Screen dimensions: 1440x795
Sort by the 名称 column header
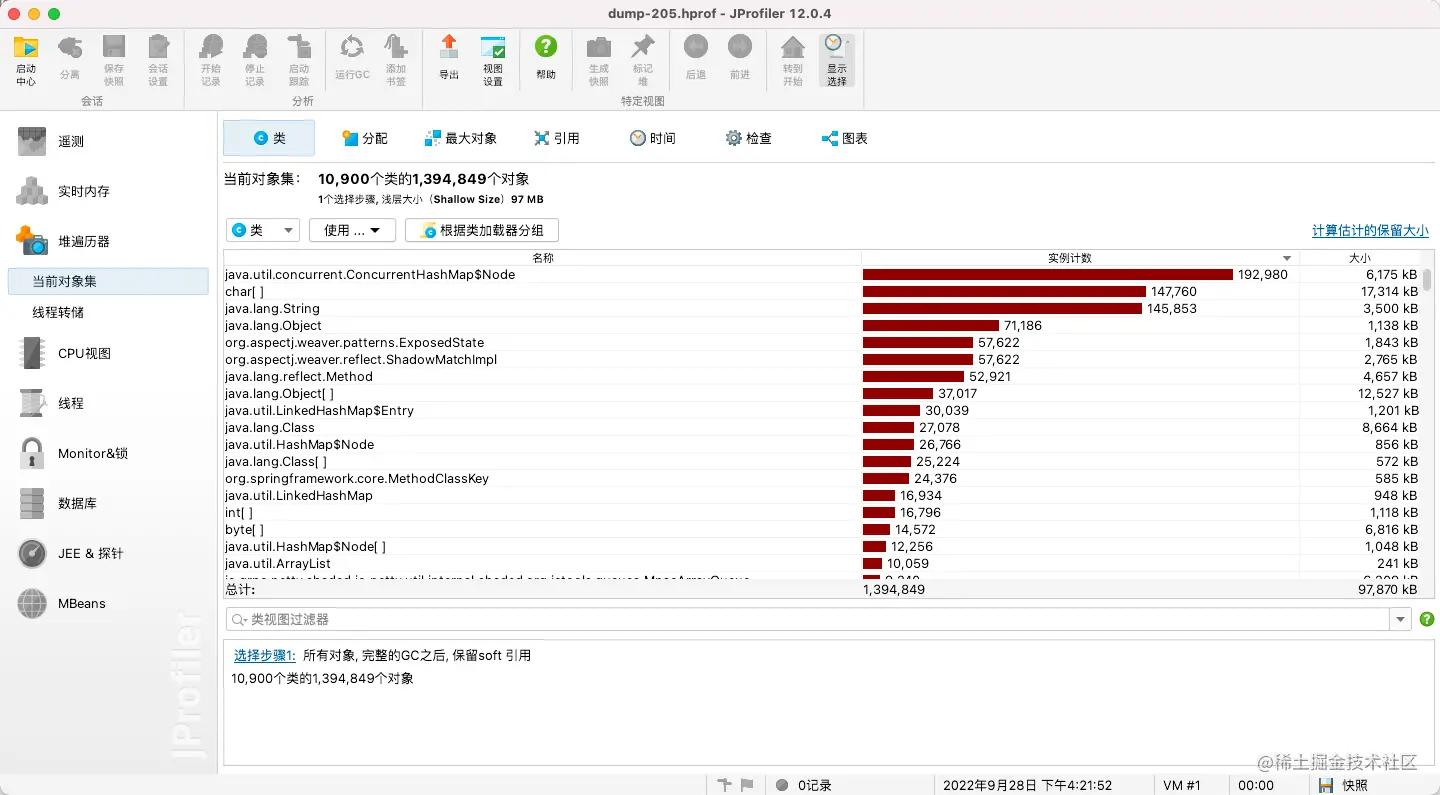[x=542, y=258]
